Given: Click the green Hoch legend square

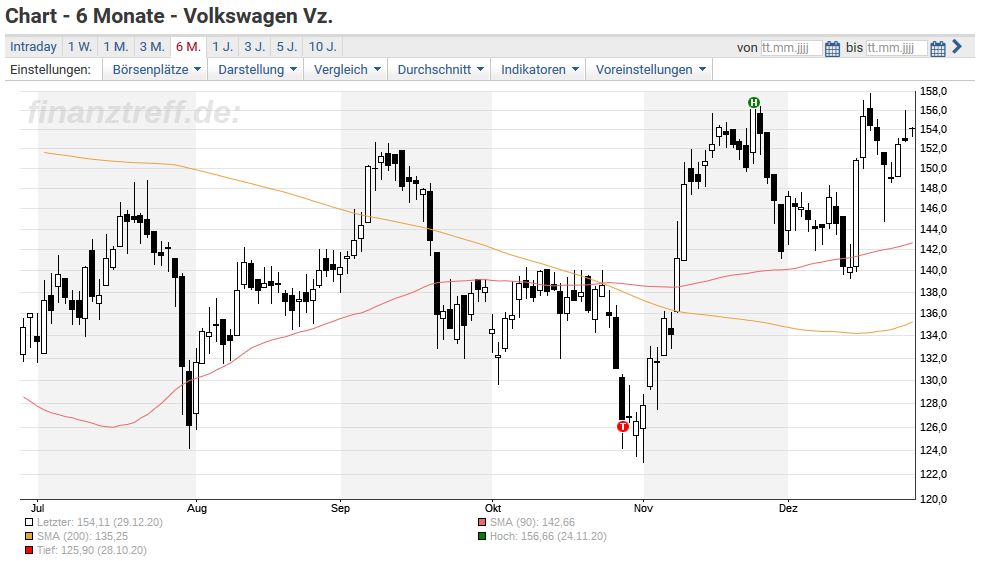Looking at the screenshot, I should pyautogui.click(x=482, y=536).
